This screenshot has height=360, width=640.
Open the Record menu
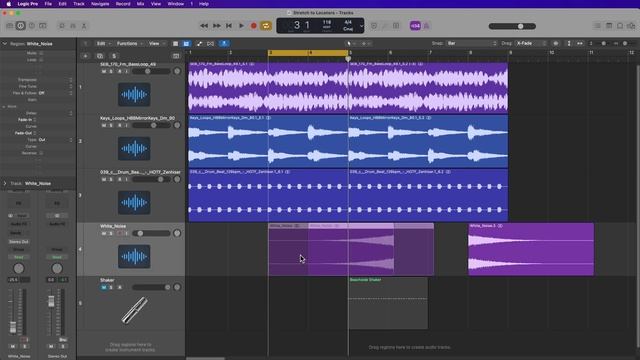pyautogui.click(x=123, y=4)
